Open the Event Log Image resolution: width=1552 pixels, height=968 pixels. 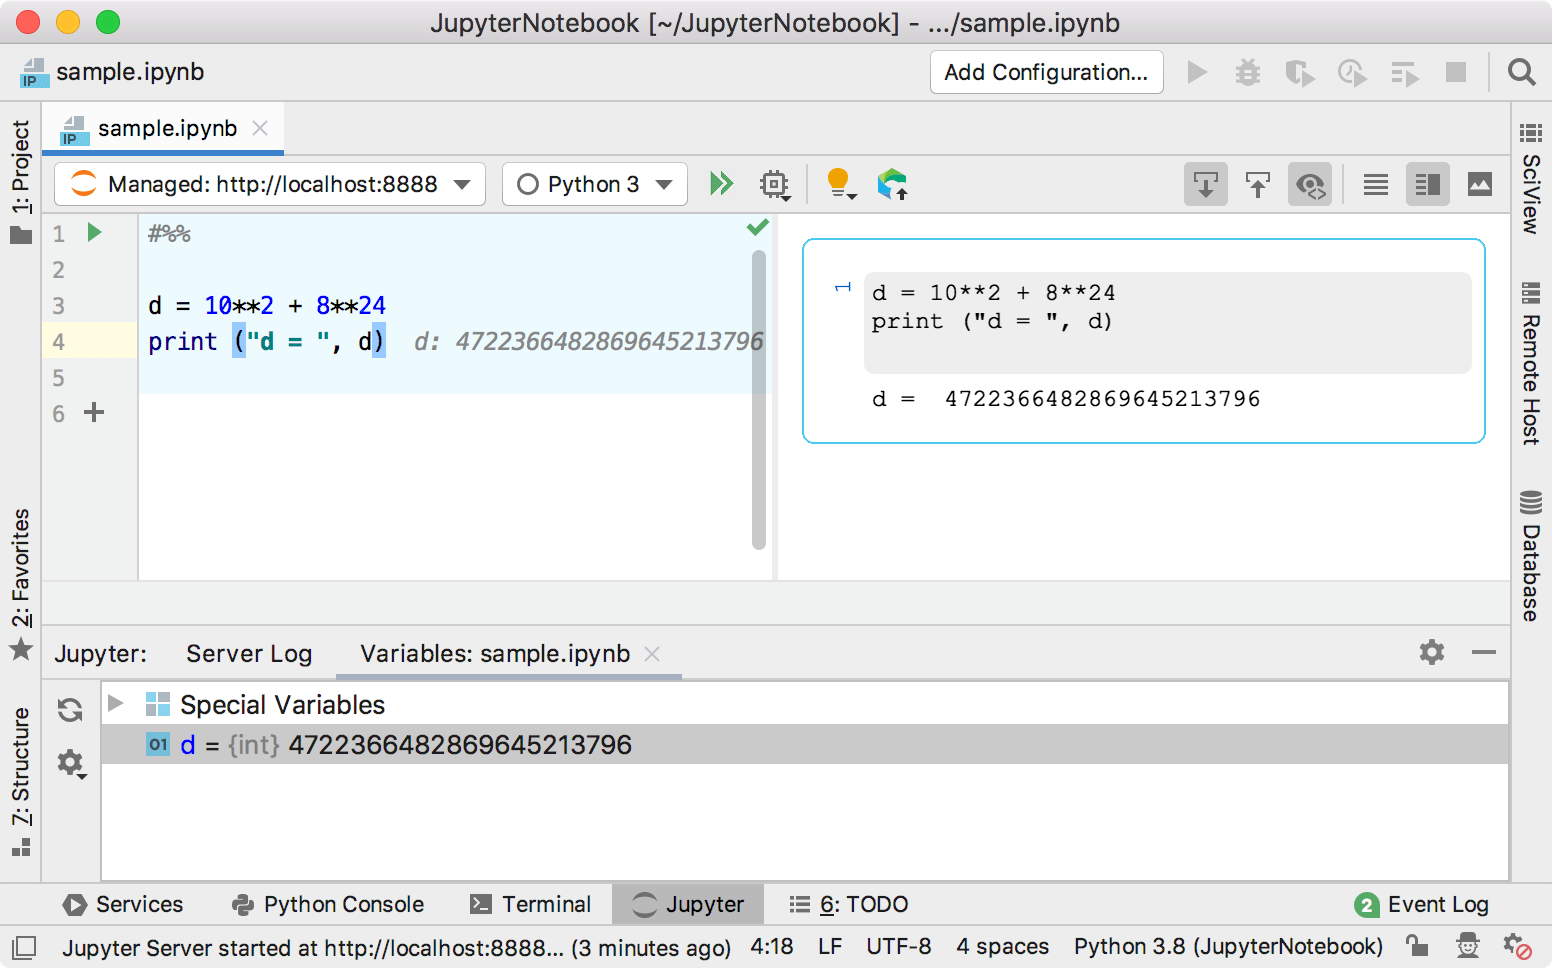click(1422, 904)
